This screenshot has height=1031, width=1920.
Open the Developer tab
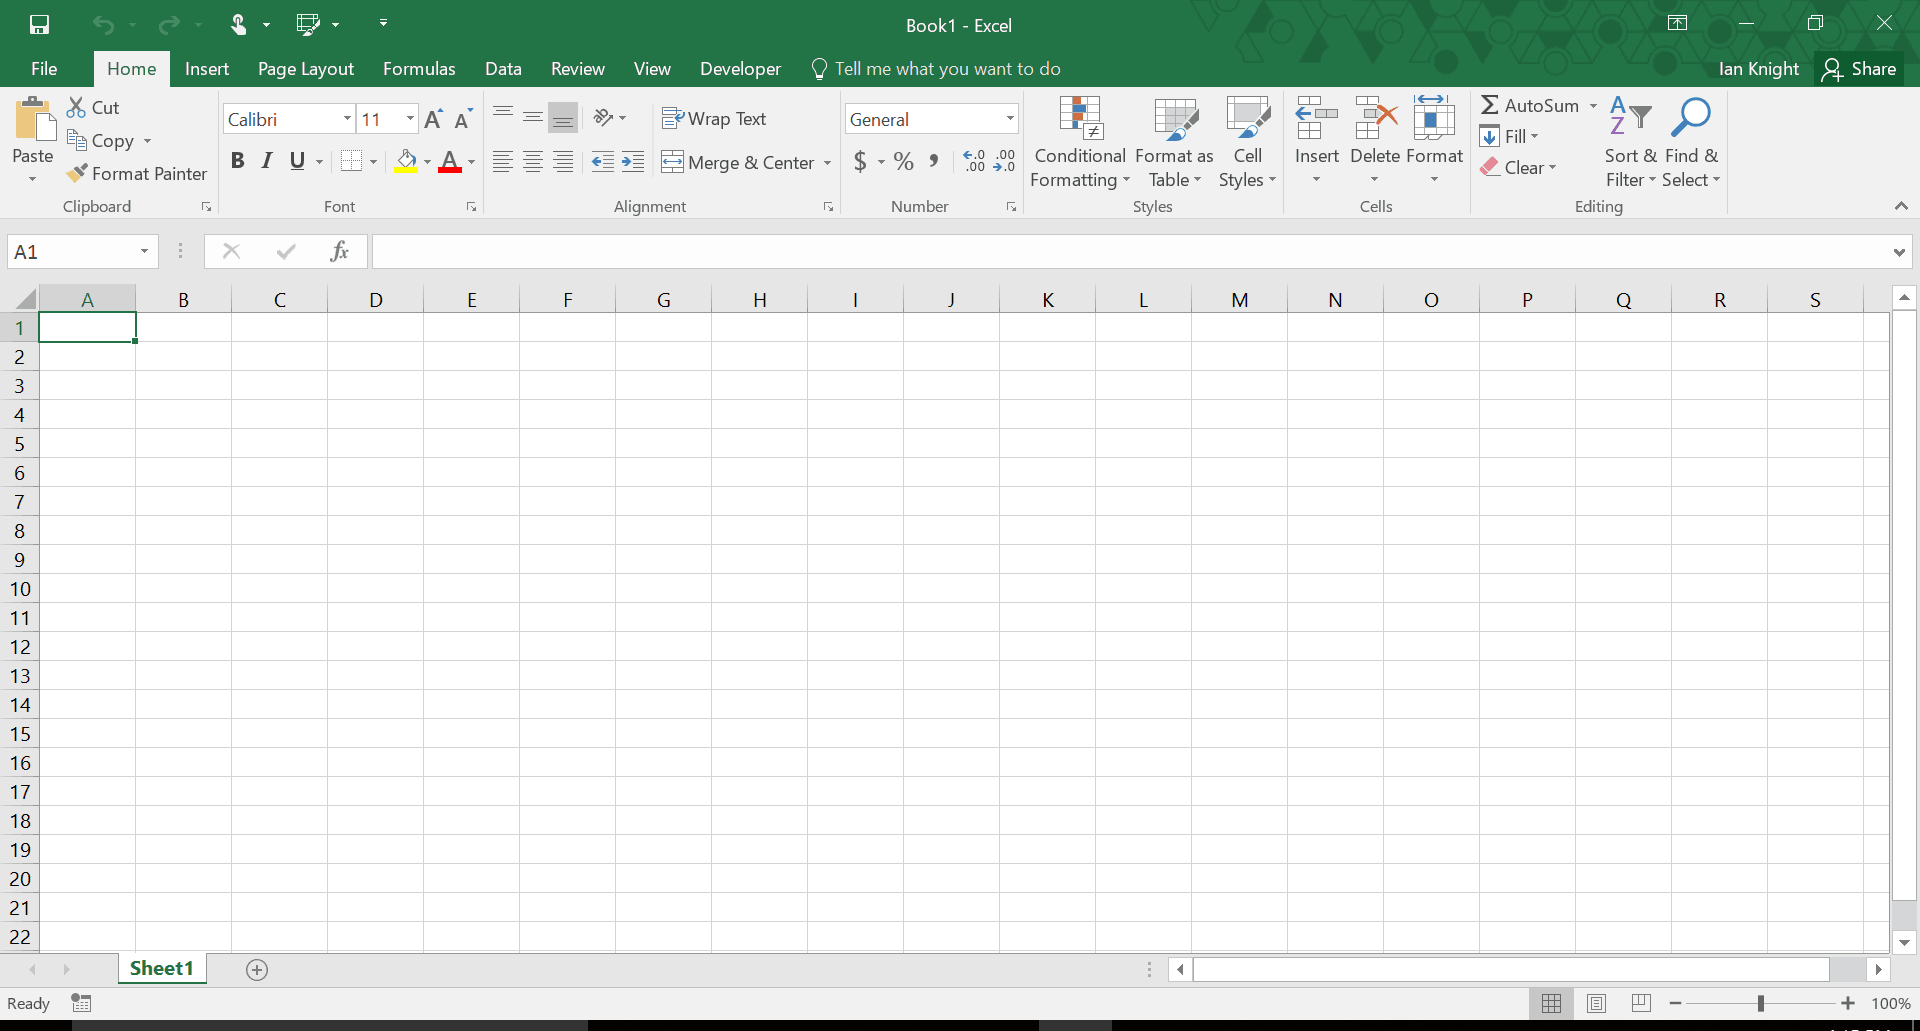pyautogui.click(x=740, y=68)
